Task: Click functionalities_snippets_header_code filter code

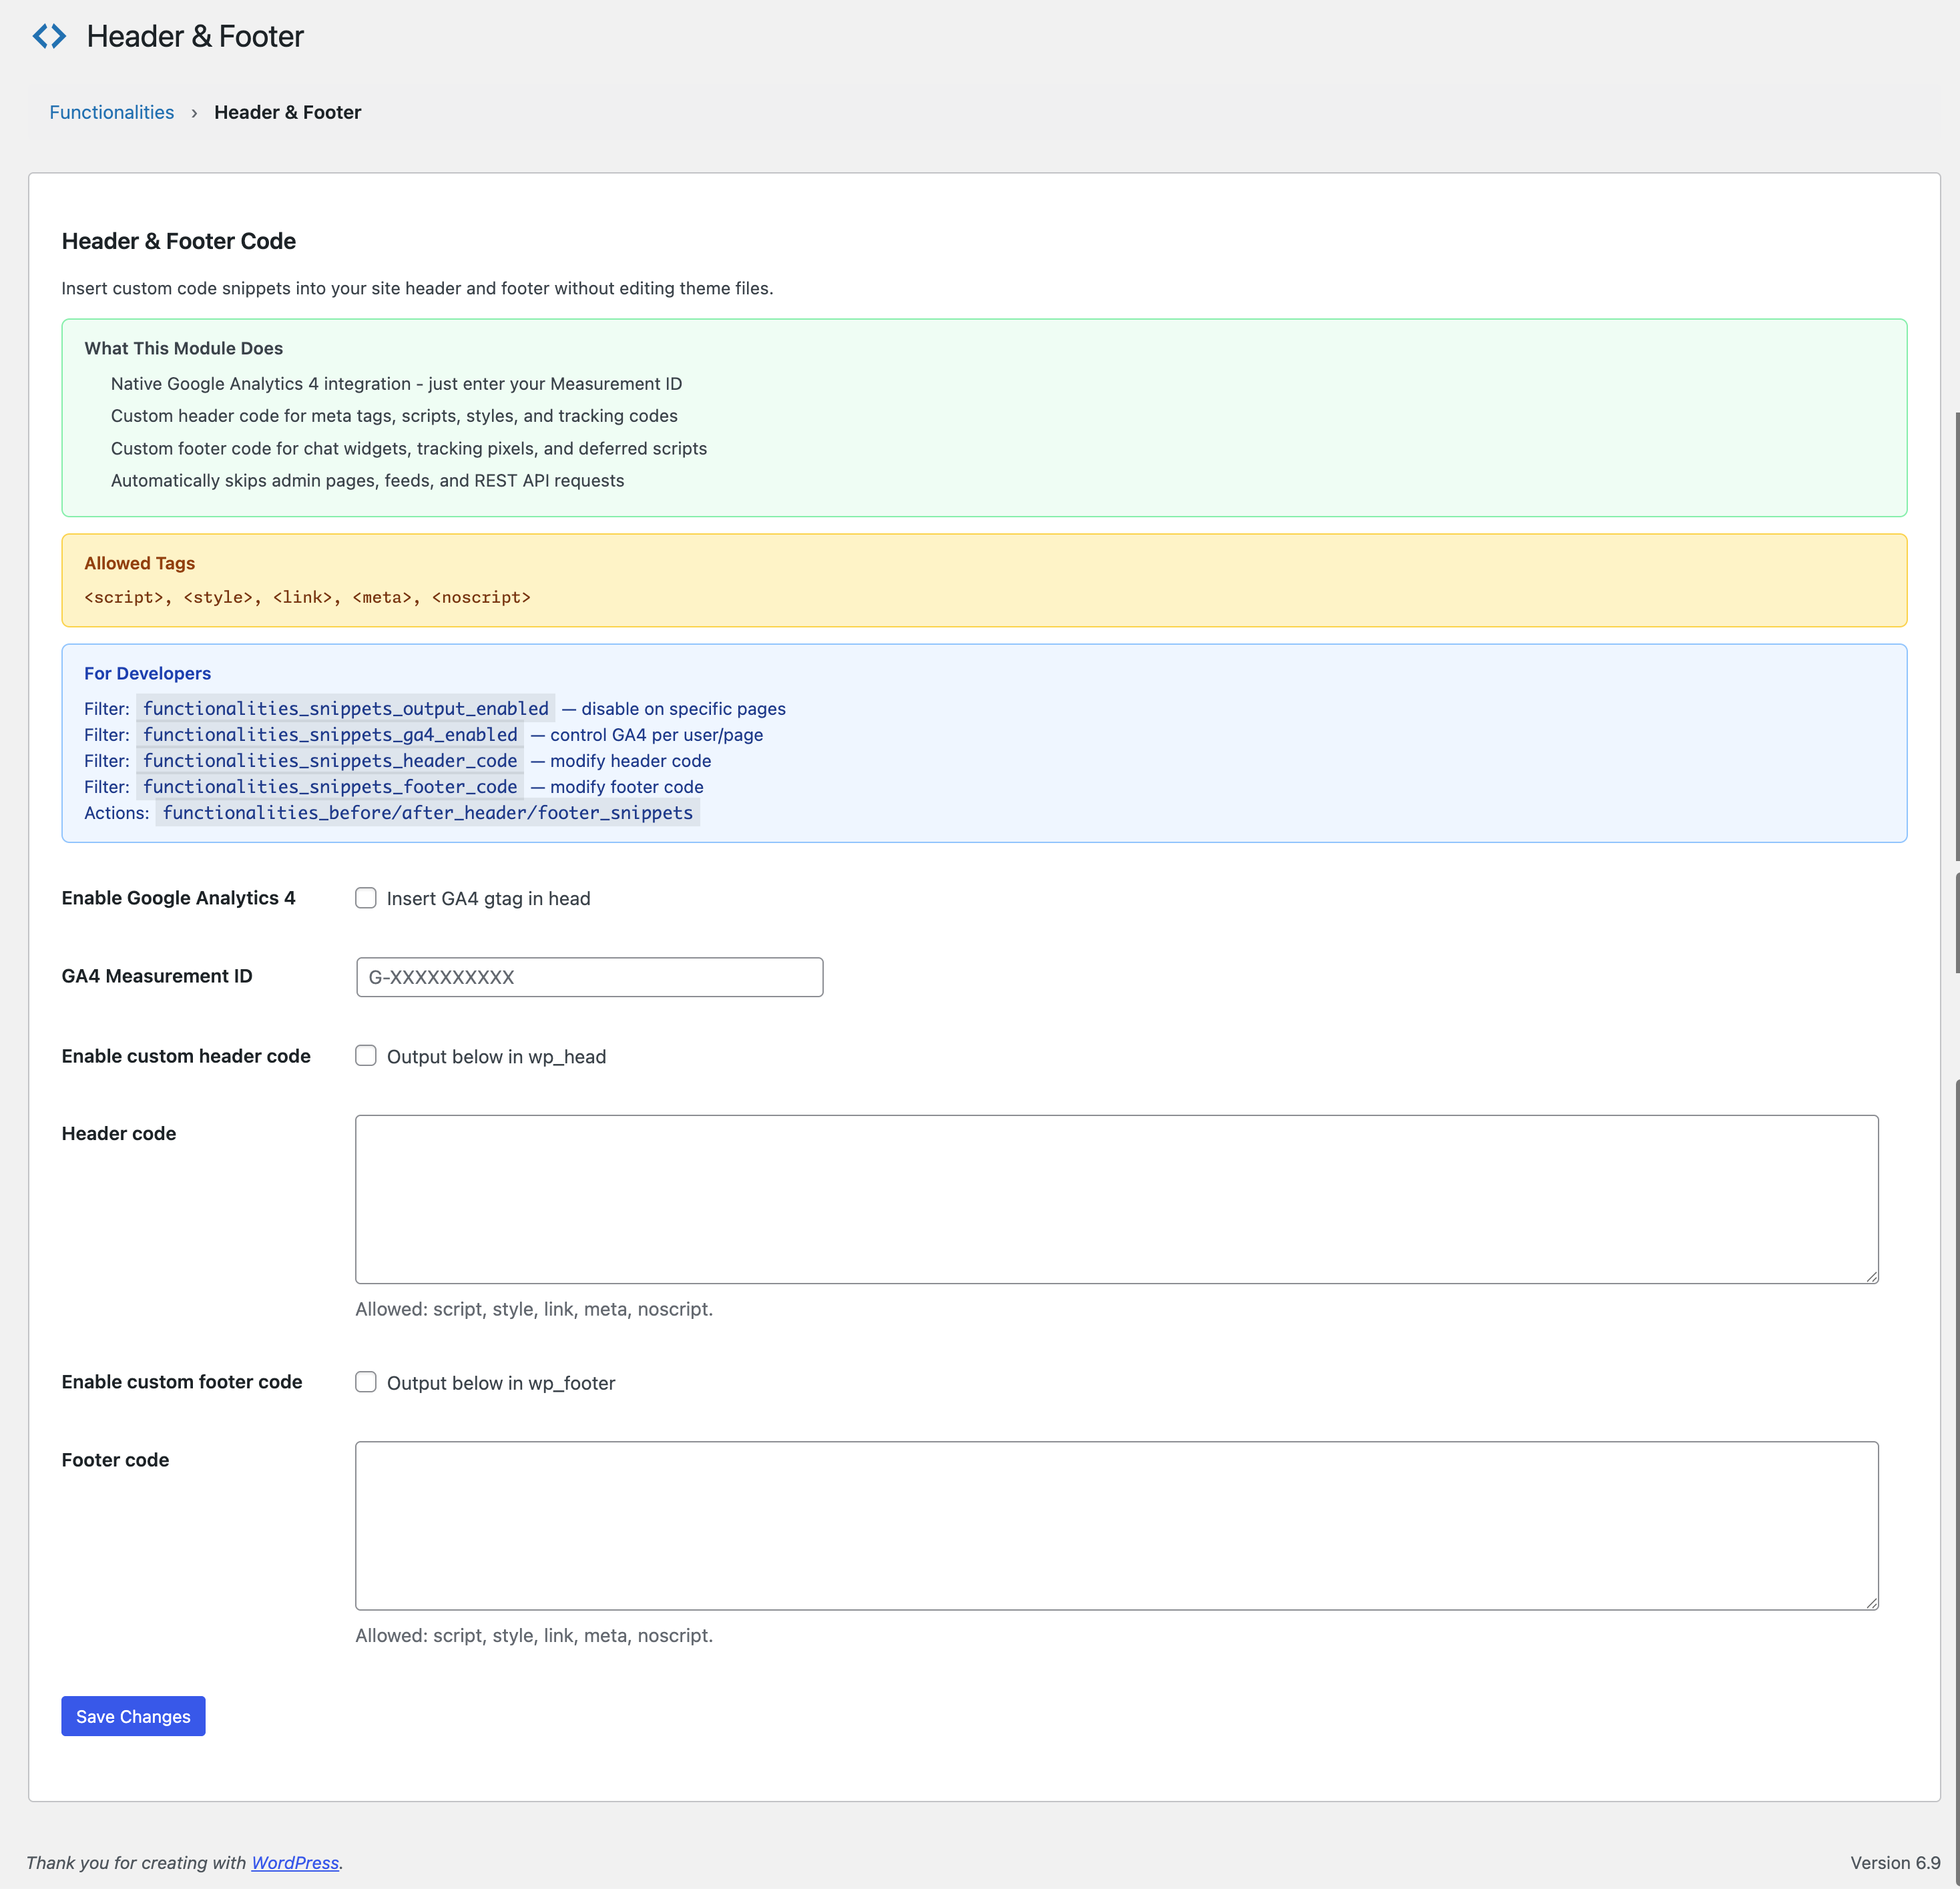Action: pos(330,761)
